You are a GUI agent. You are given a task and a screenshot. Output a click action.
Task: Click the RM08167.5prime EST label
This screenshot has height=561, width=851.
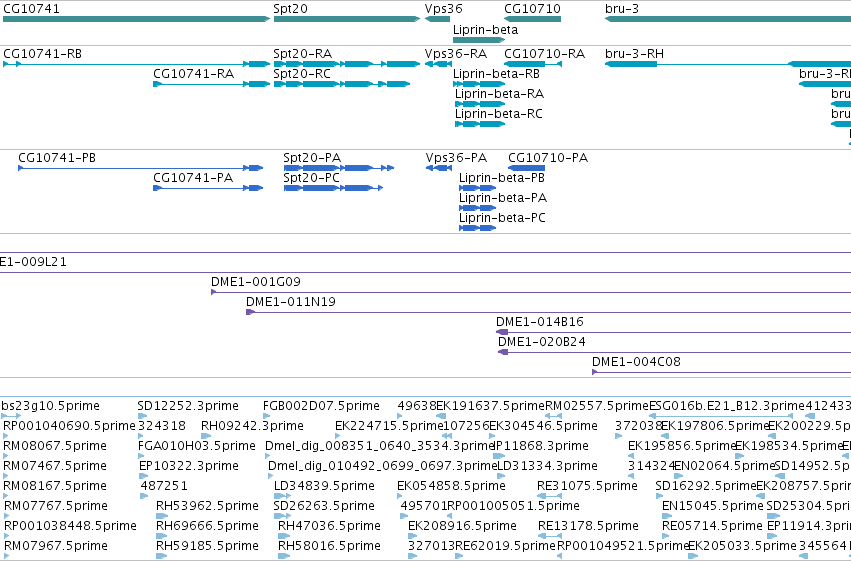[55, 486]
